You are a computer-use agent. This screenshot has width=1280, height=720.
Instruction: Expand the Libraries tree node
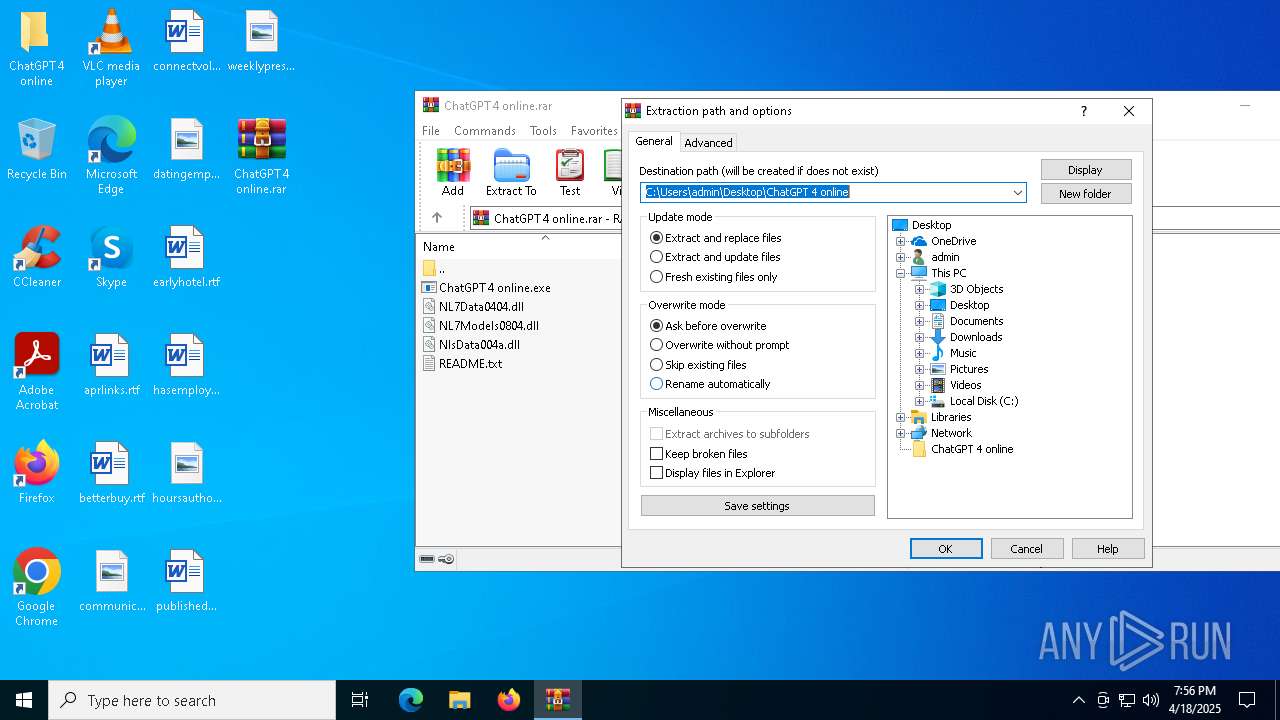(x=900, y=417)
